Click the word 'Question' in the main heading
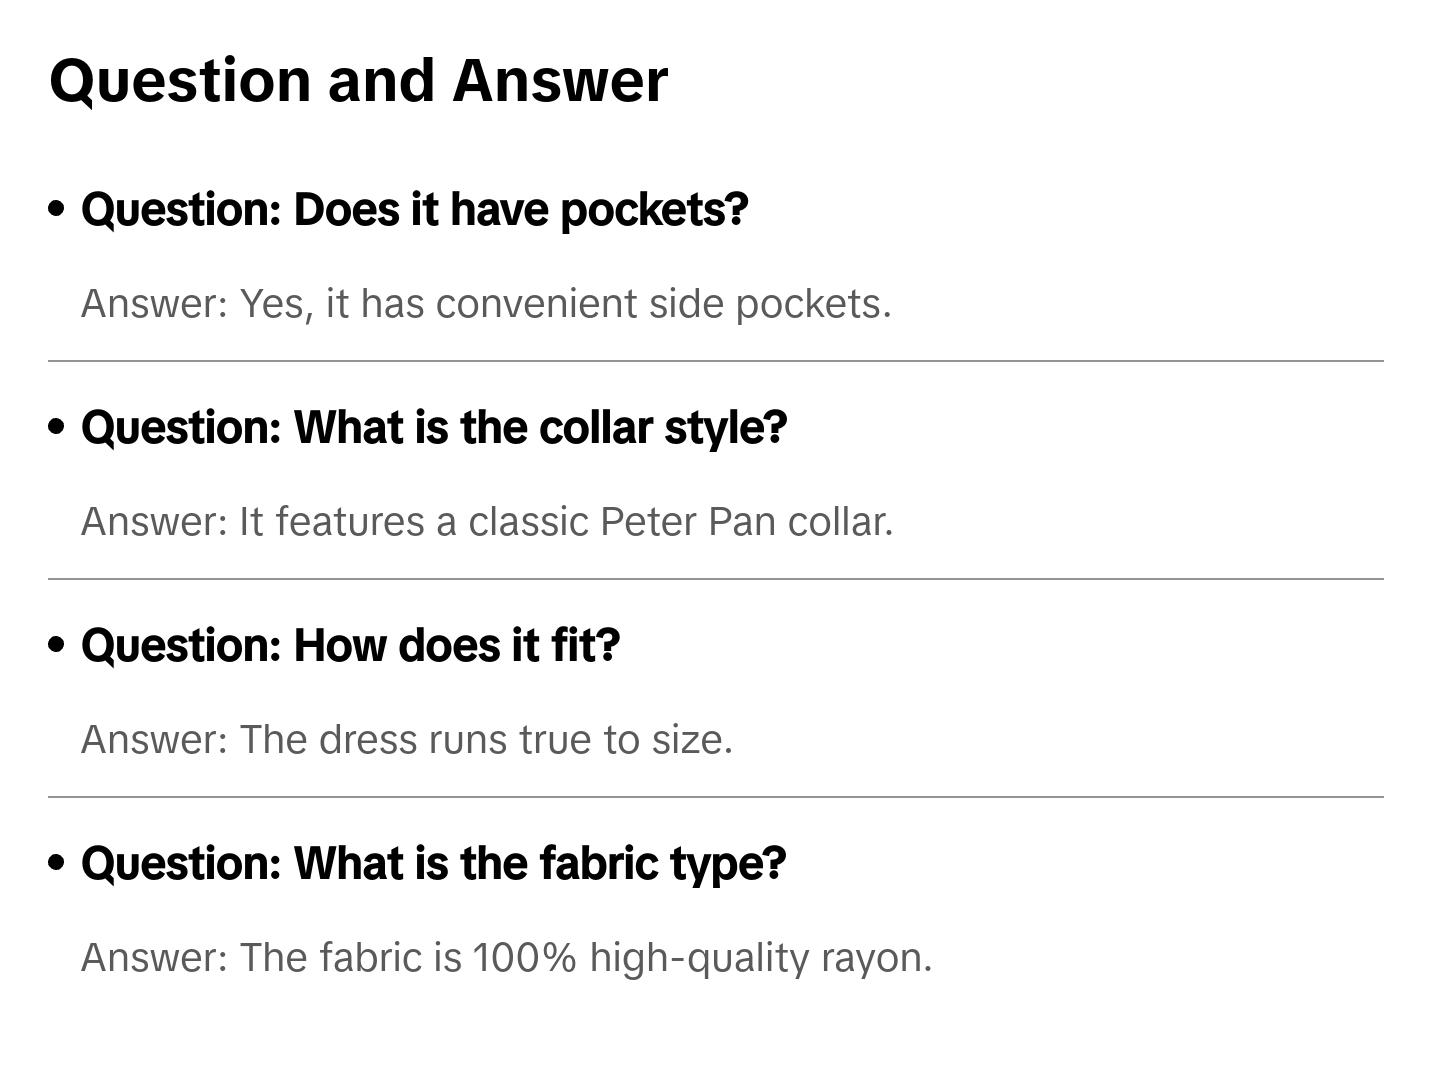 pos(180,81)
